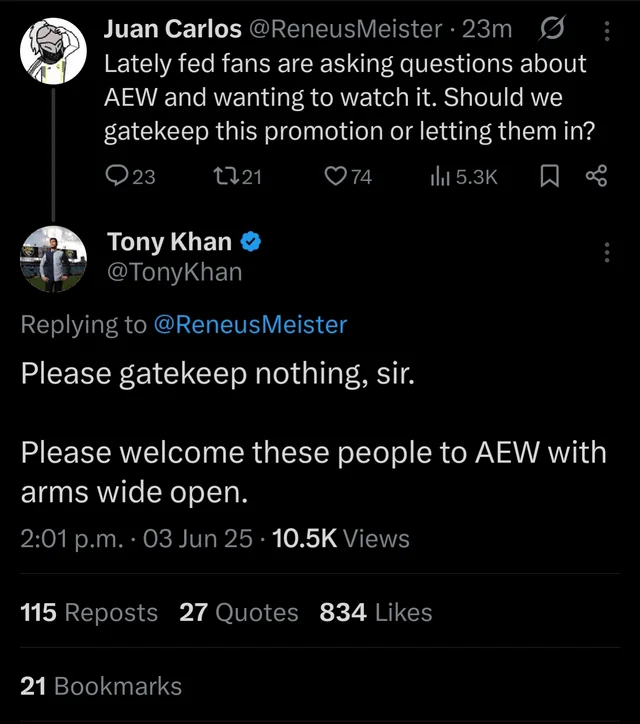The image size is (640, 724).
Task: View analytics of Juan Carlos's tweet
Action: (x=440, y=177)
